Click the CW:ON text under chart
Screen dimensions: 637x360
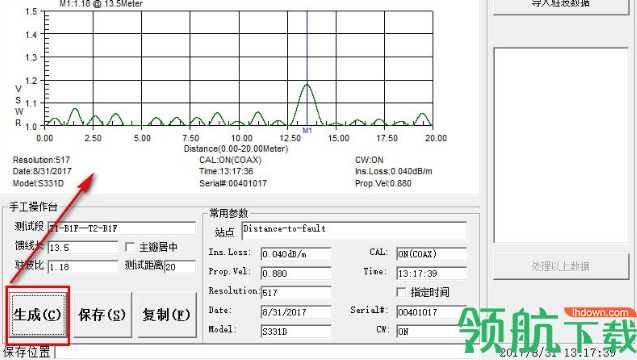[x=369, y=160]
